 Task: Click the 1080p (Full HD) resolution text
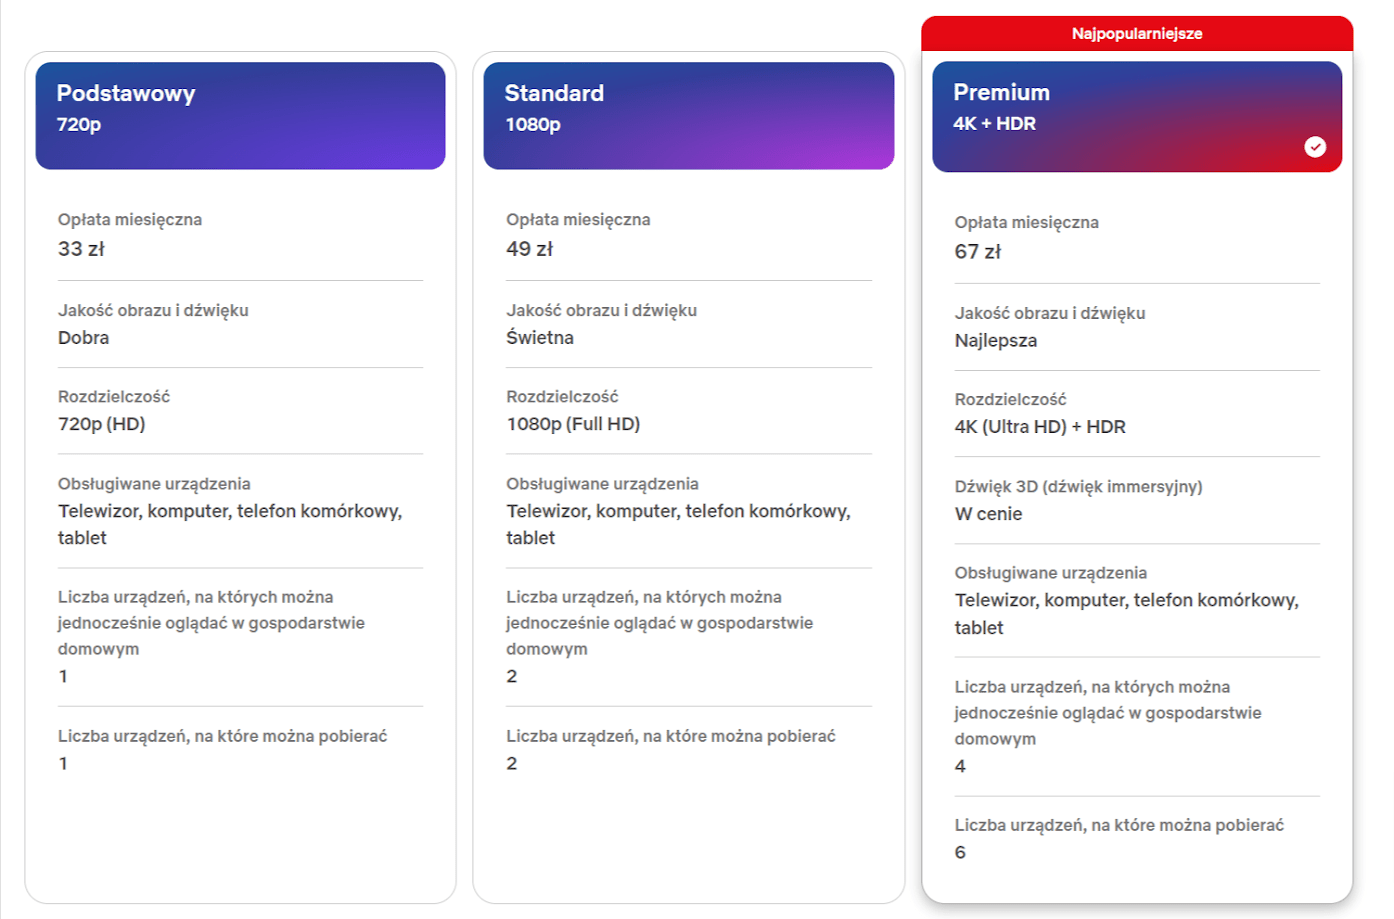(x=572, y=424)
